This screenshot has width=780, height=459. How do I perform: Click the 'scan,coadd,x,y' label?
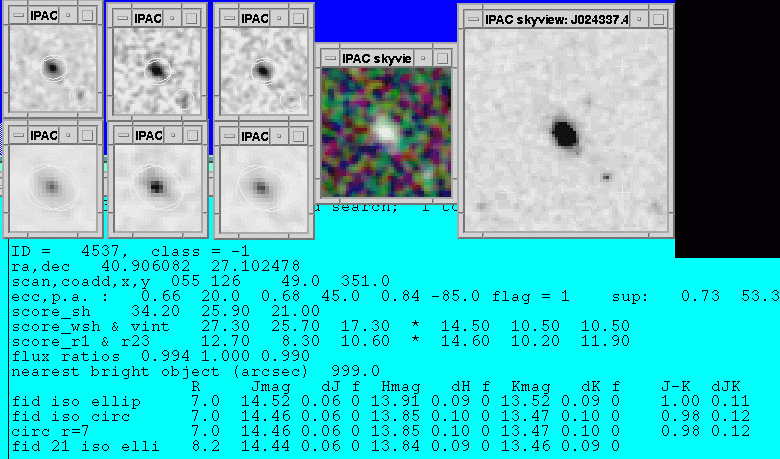[81, 281]
